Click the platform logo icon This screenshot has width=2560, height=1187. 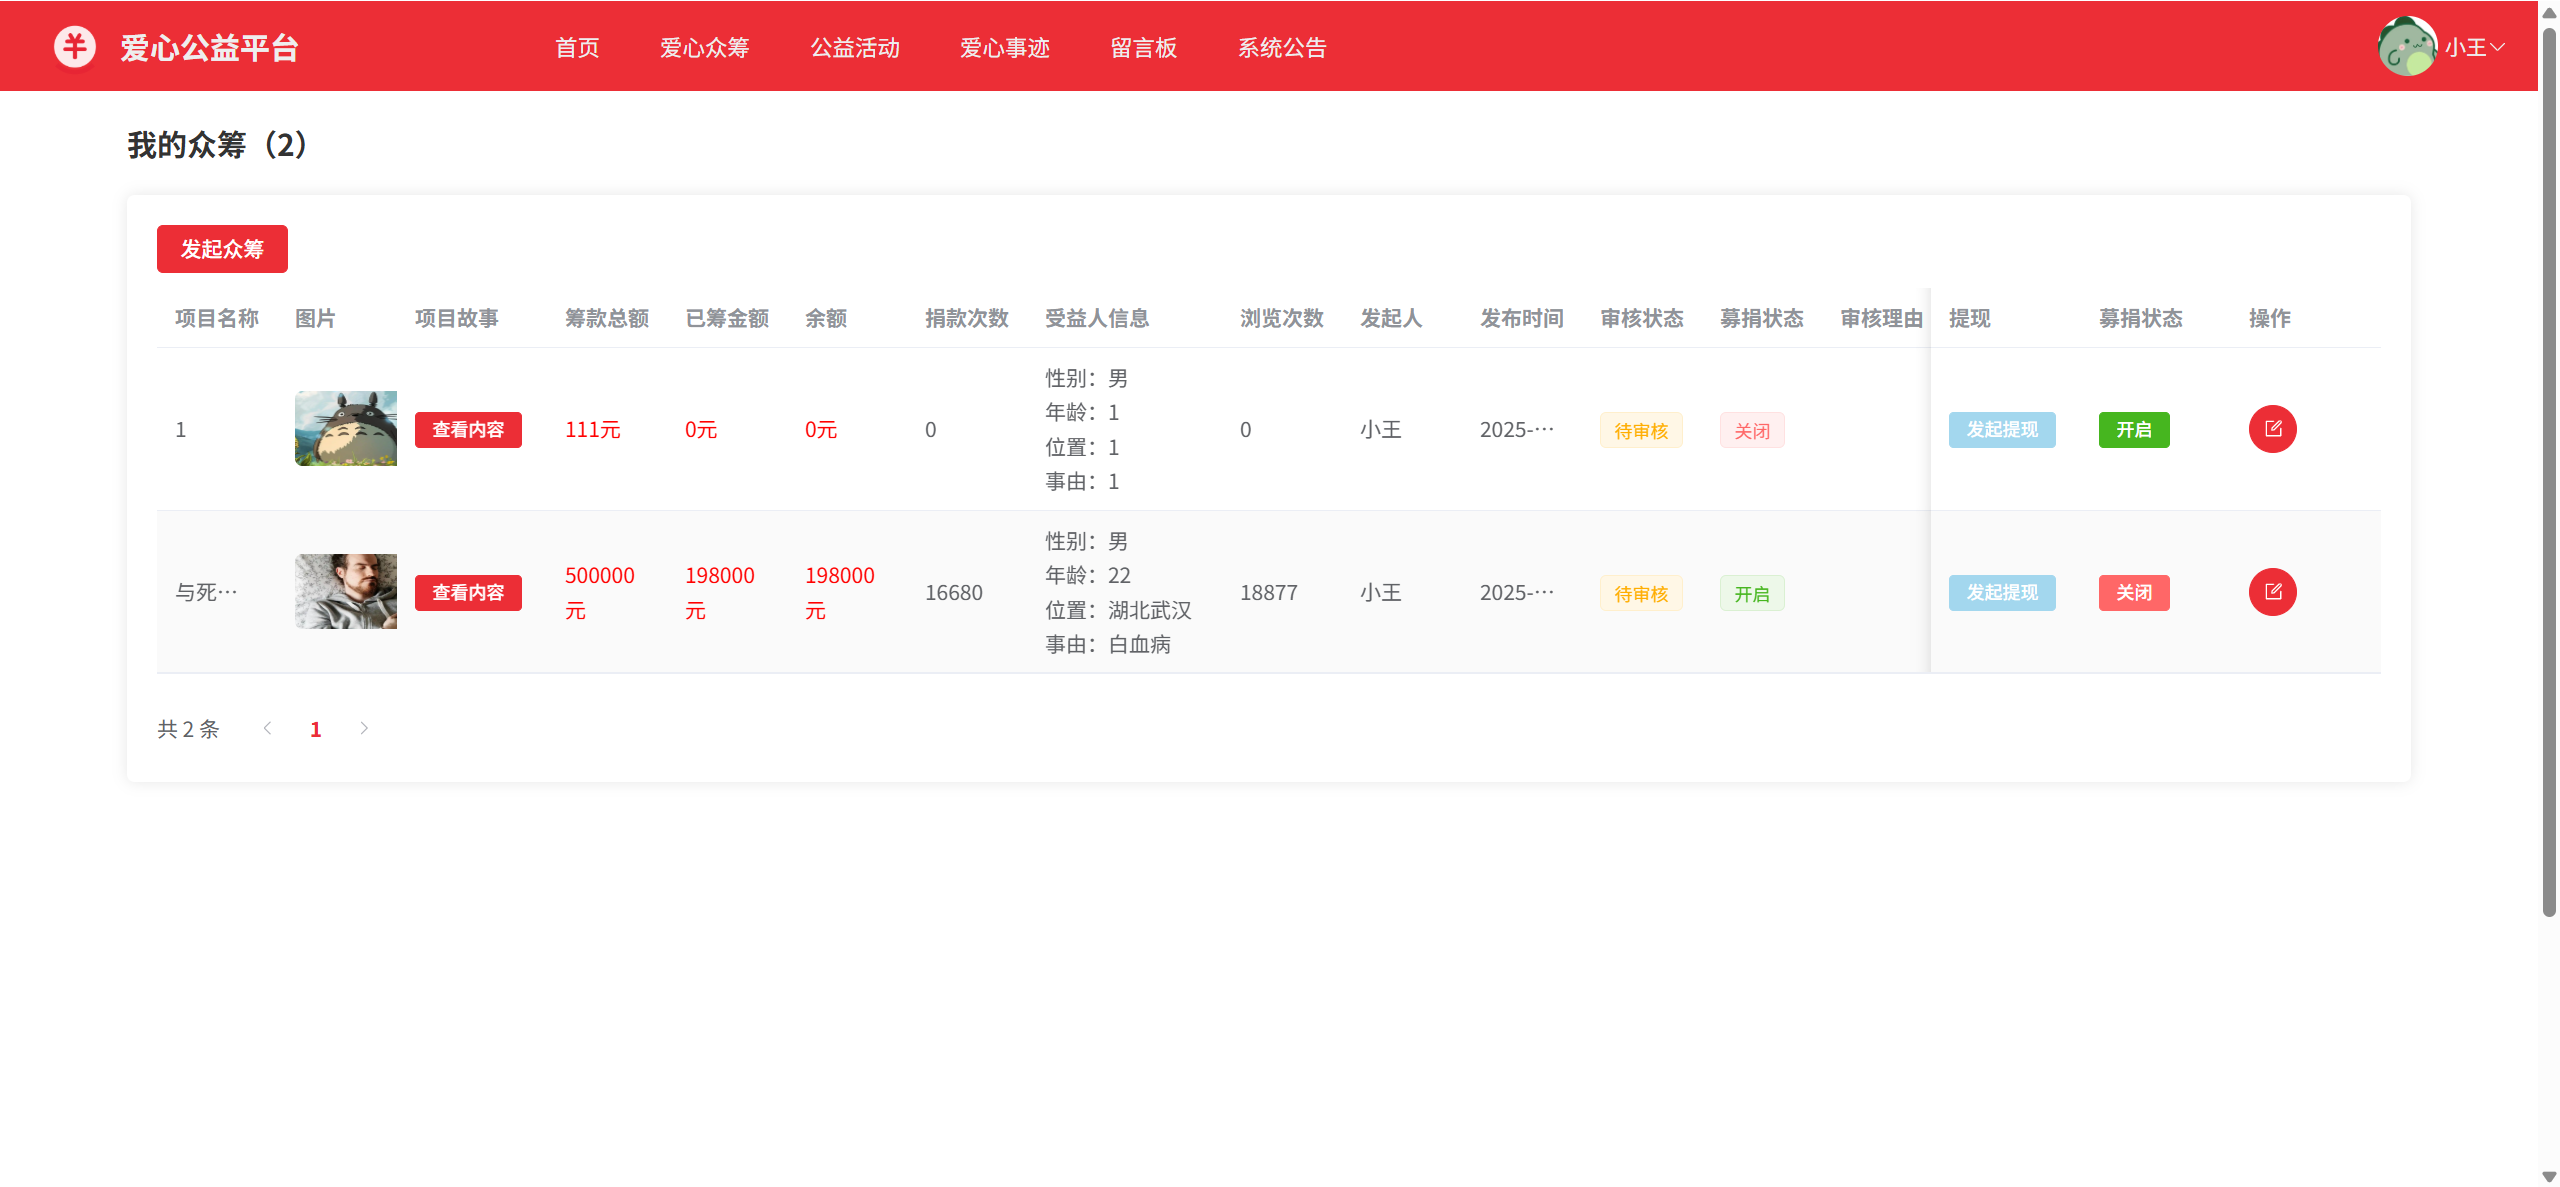(75, 47)
